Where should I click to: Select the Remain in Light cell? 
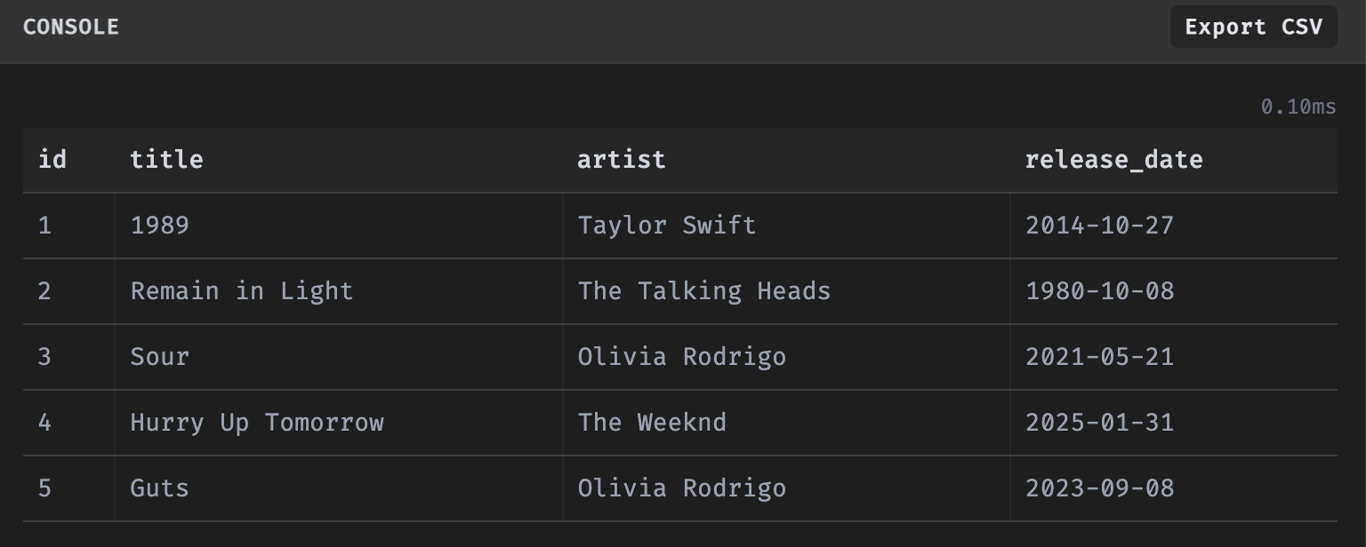[x=241, y=291]
